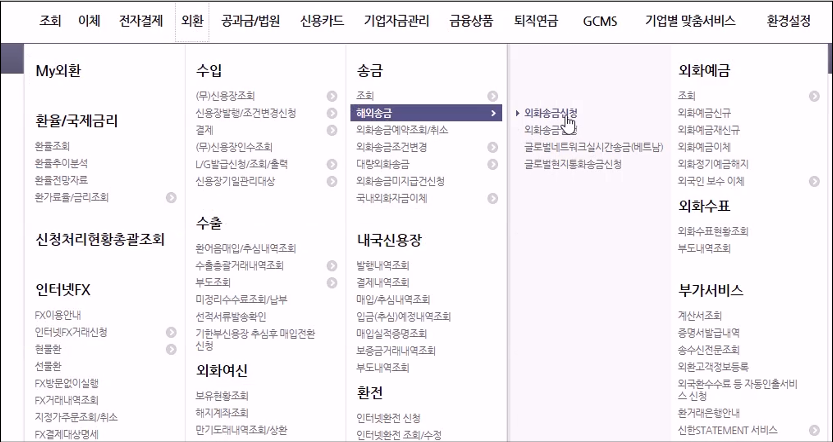Open 외화예금이체
The height and width of the screenshot is (442, 833).
click(x=704, y=147)
